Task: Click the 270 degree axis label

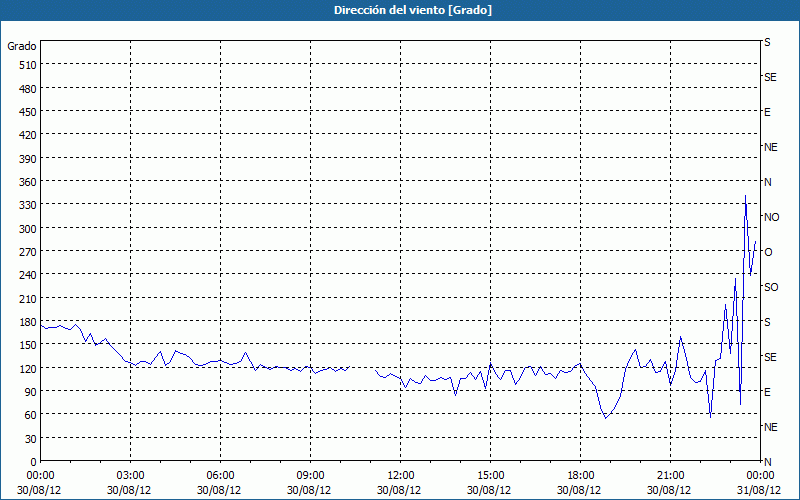Action: [29, 252]
